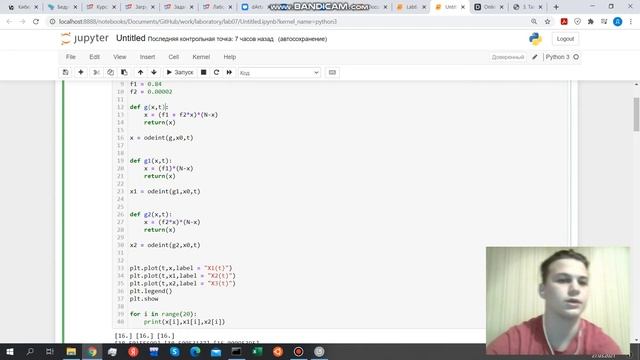
Task: Cut selected cells with the scissors icon
Action: tap(96, 72)
